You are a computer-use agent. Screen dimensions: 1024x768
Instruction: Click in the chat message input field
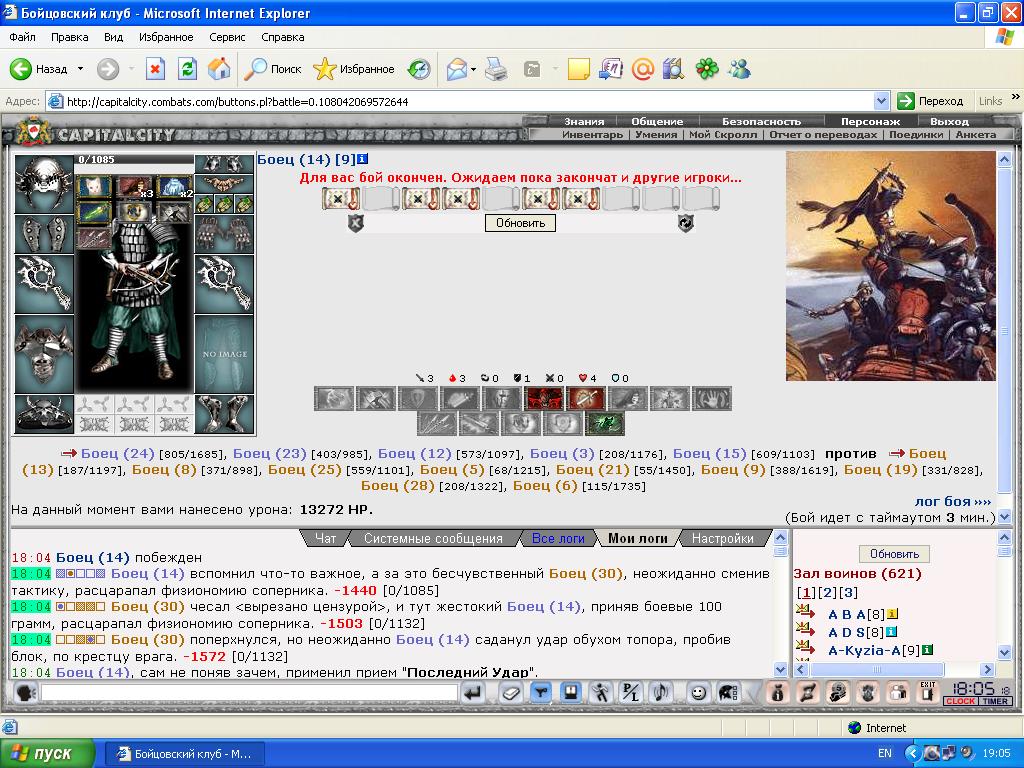(249, 692)
